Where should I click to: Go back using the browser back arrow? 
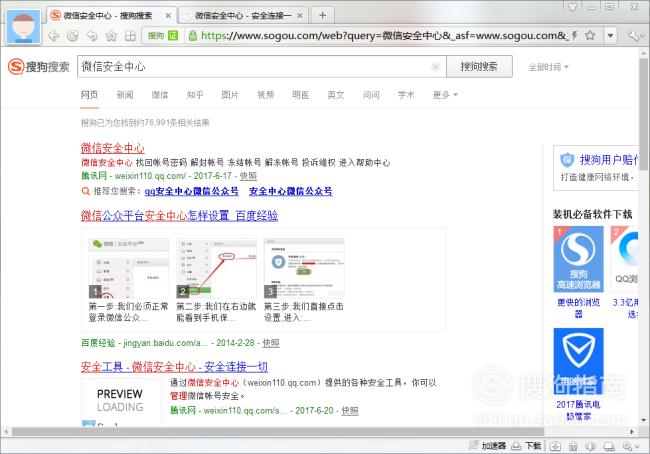[x=53, y=36]
